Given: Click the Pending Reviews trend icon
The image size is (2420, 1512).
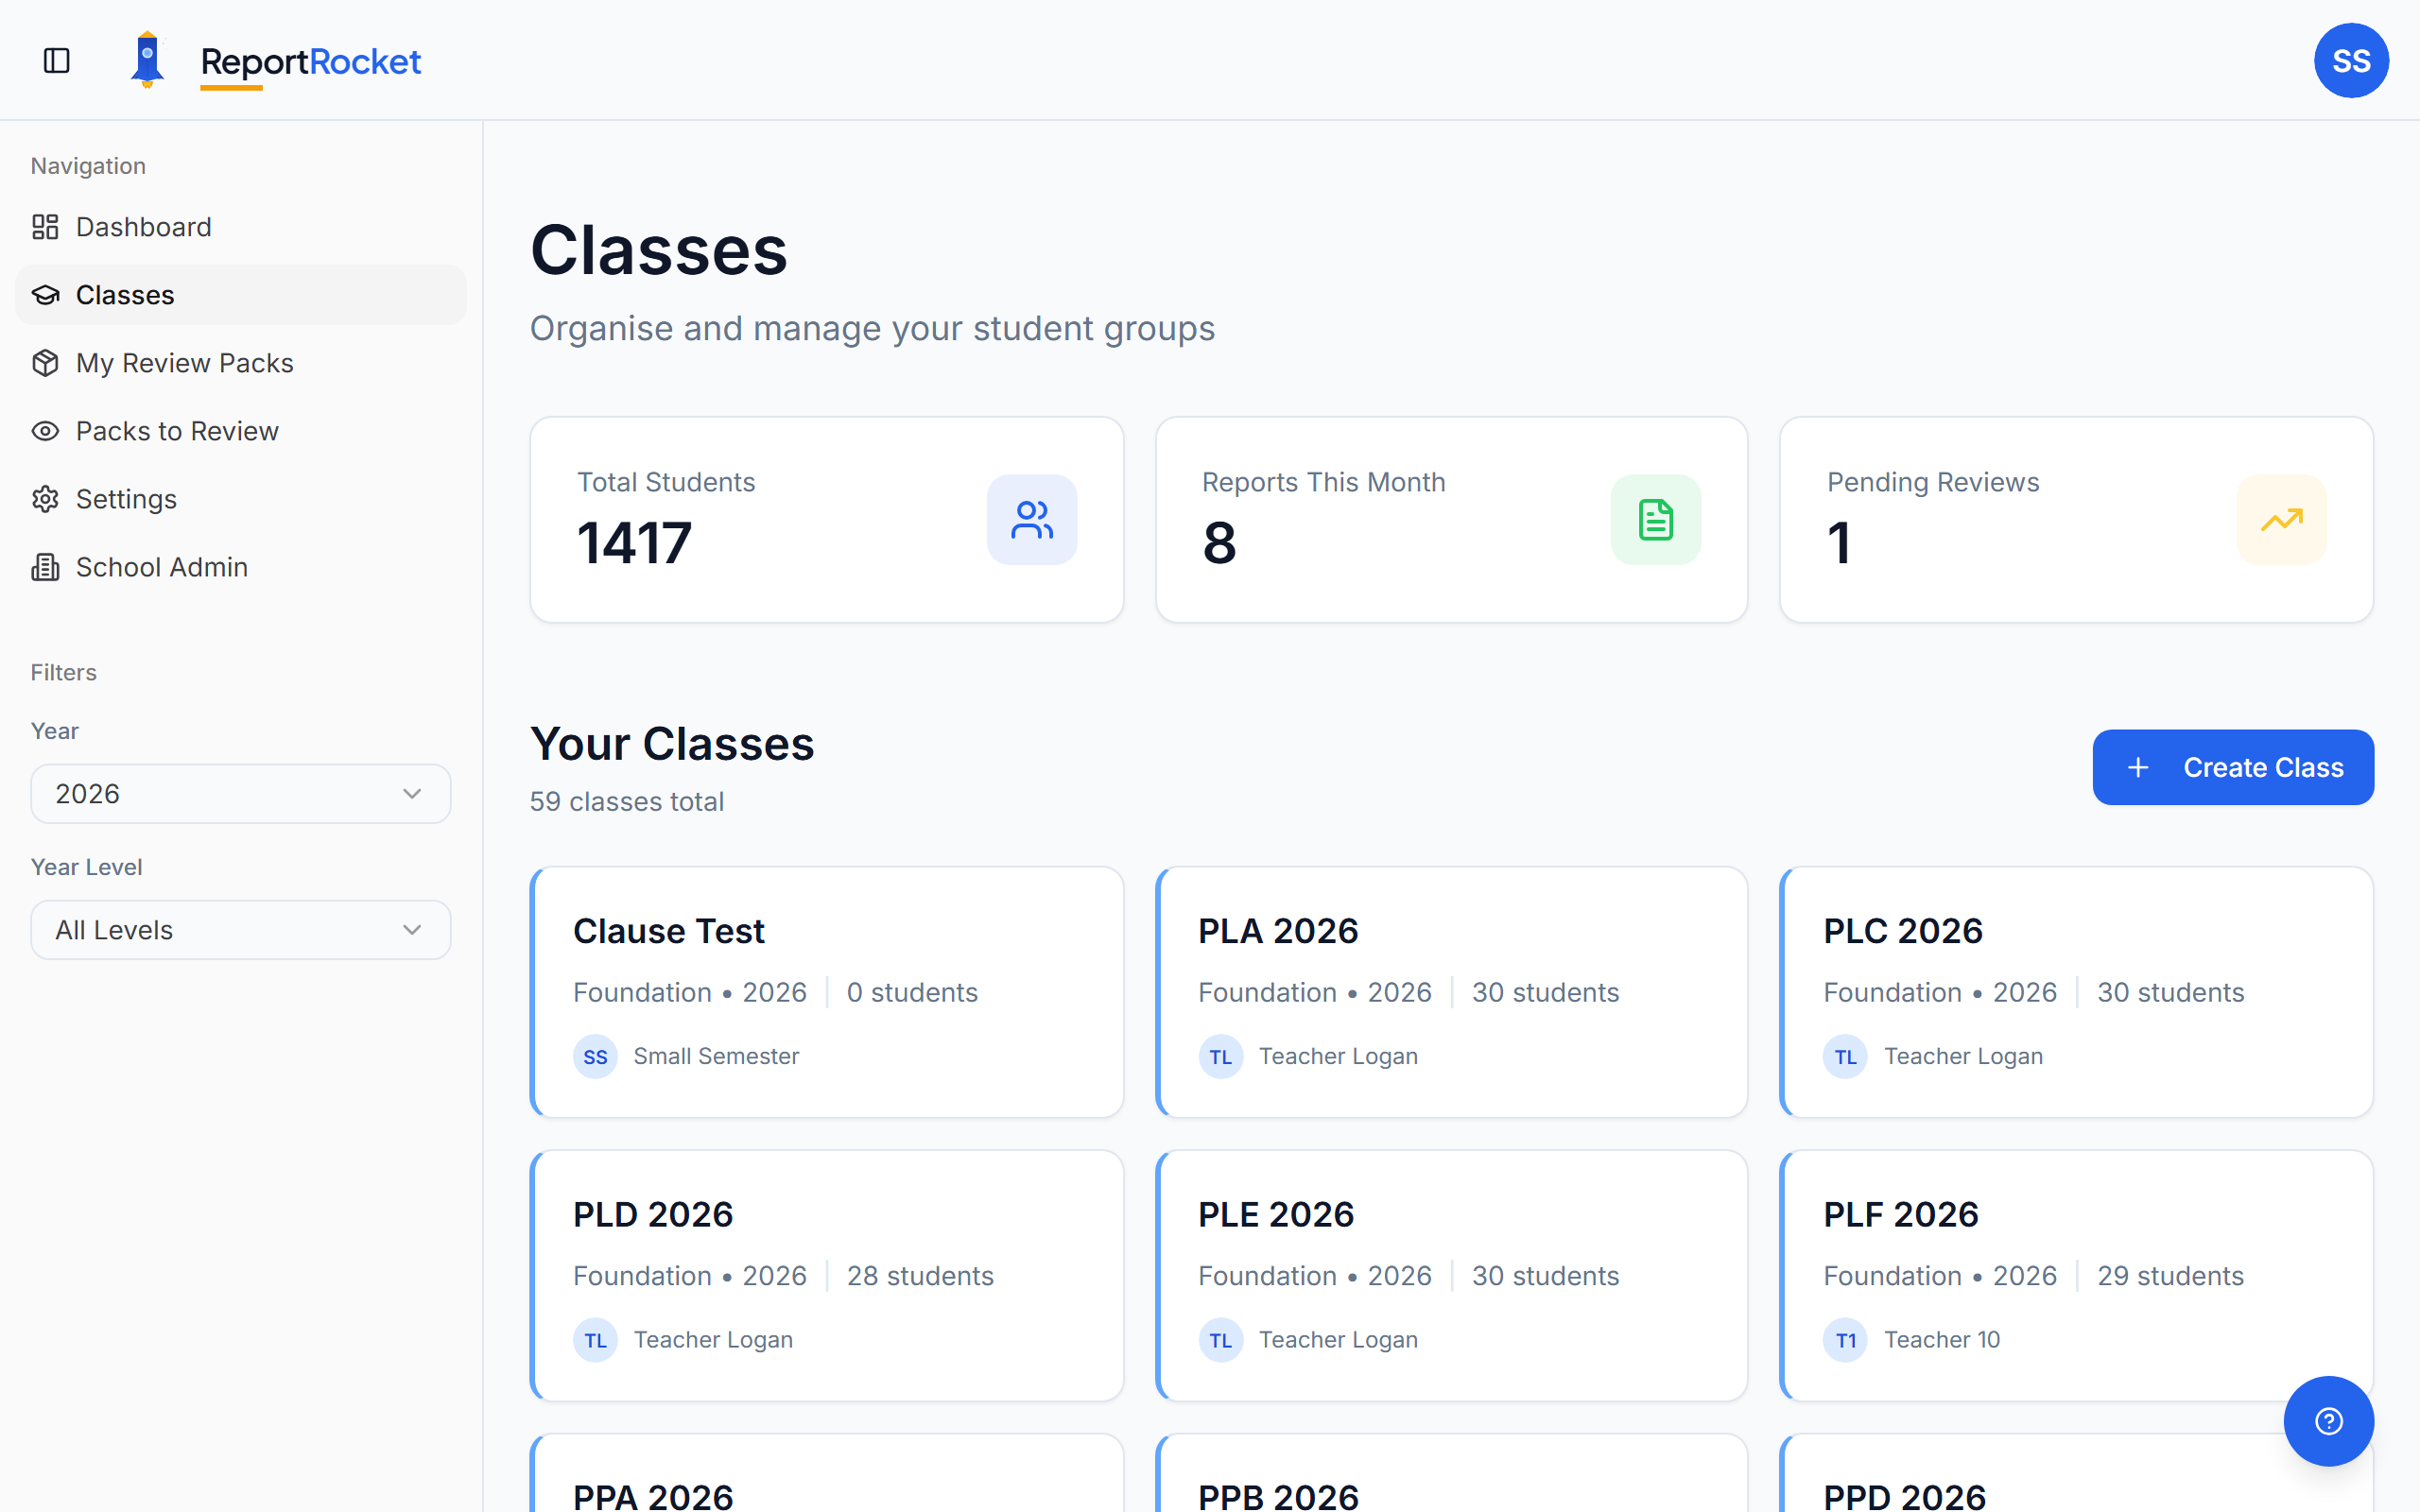Looking at the screenshot, I should coord(2280,519).
